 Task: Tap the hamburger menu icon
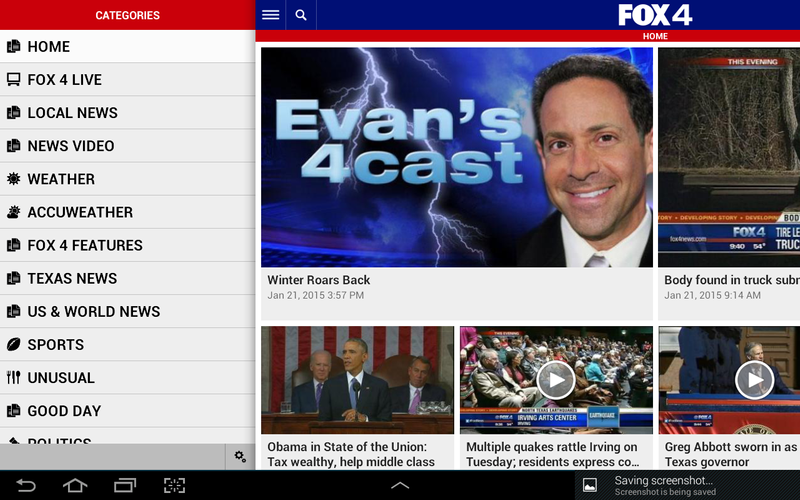pos(270,15)
